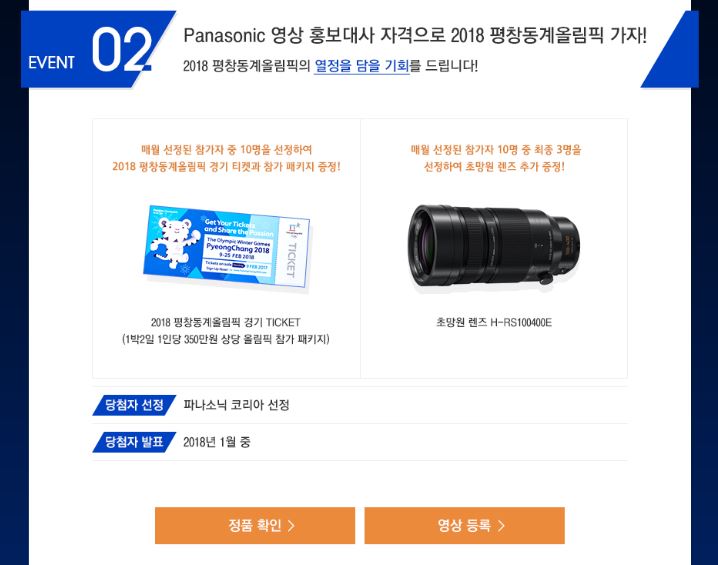Click the 2018년 1월 중 announcement date
This screenshot has width=718, height=565.
tap(217, 442)
